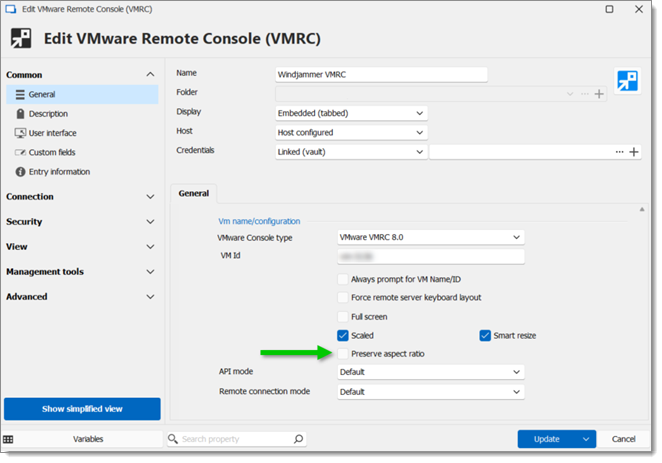Check Preserve aspect ratio
The image size is (662, 463).
point(343,354)
